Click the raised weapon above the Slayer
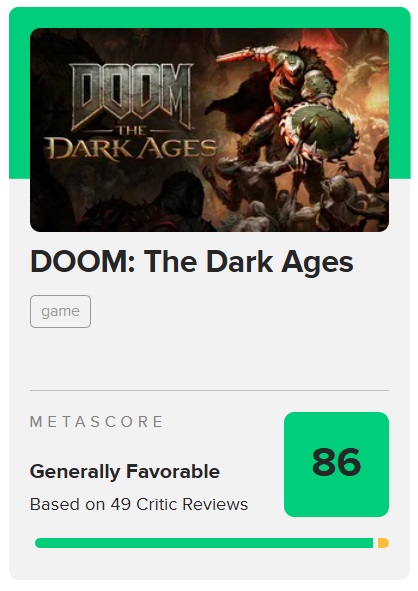The image size is (418, 591). (x=247, y=53)
